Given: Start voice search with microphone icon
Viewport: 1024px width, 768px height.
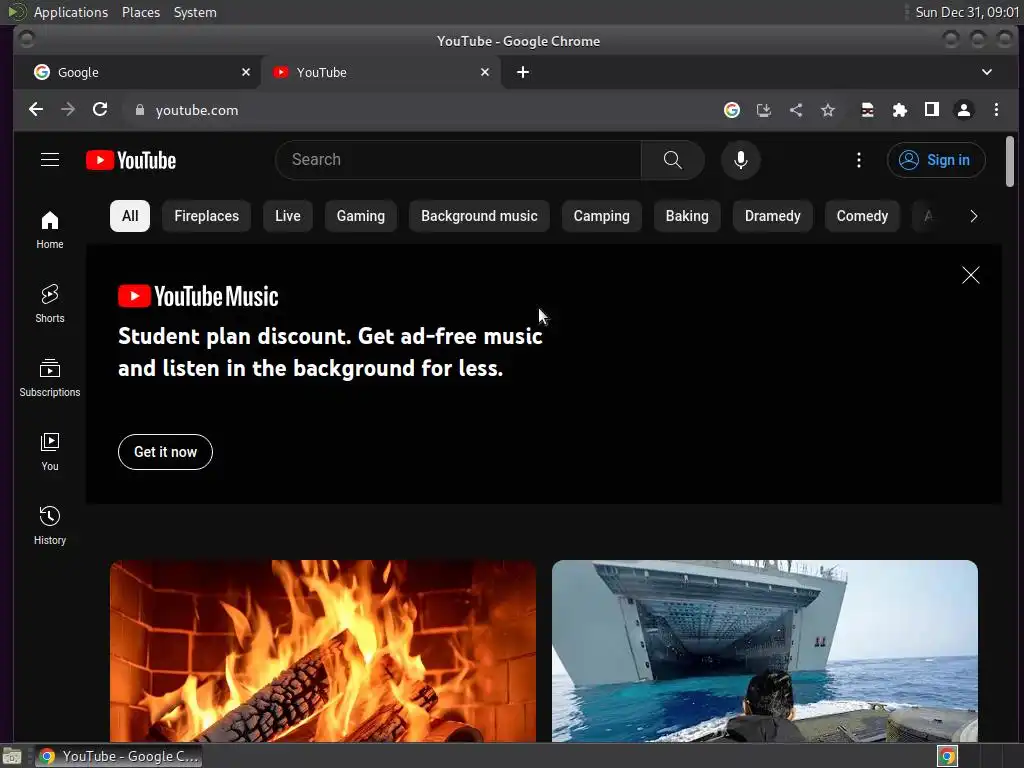Looking at the screenshot, I should (741, 160).
